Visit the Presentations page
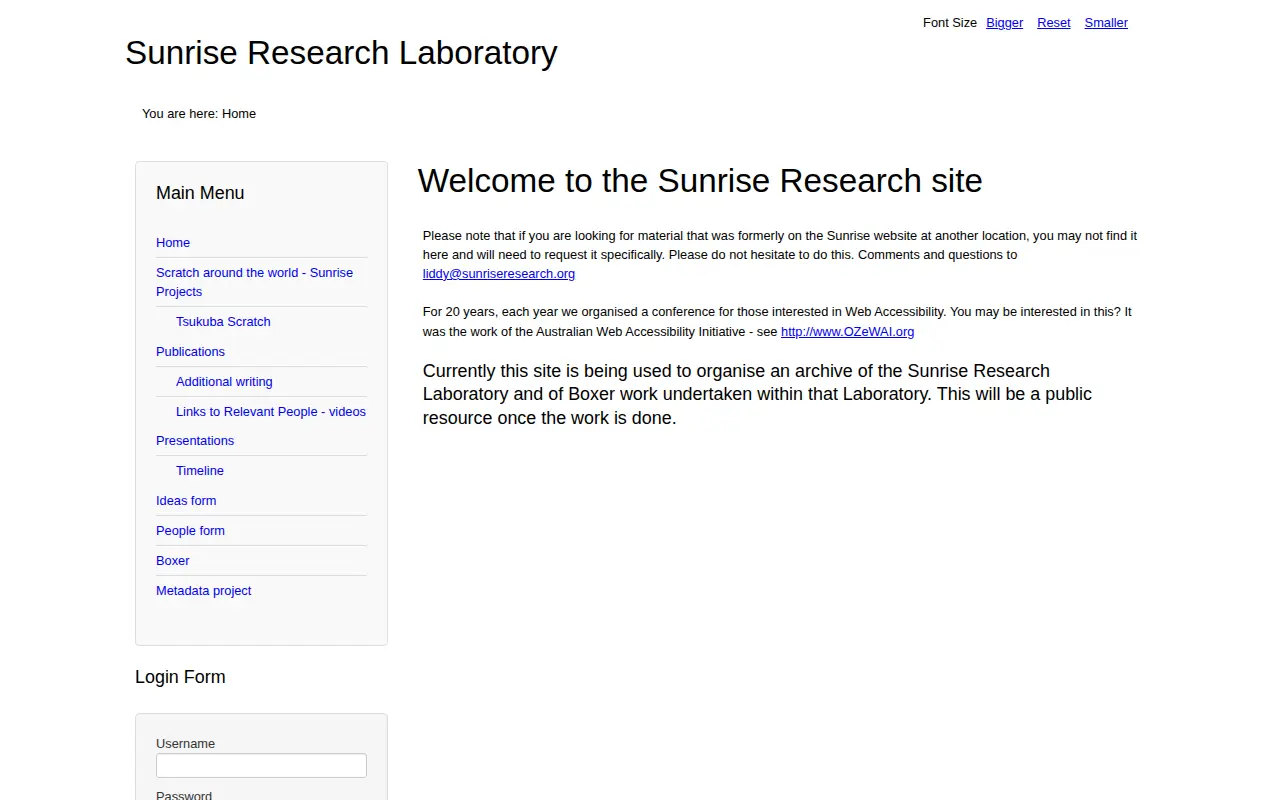The width and height of the screenshot is (1280, 800). [x=195, y=441]
